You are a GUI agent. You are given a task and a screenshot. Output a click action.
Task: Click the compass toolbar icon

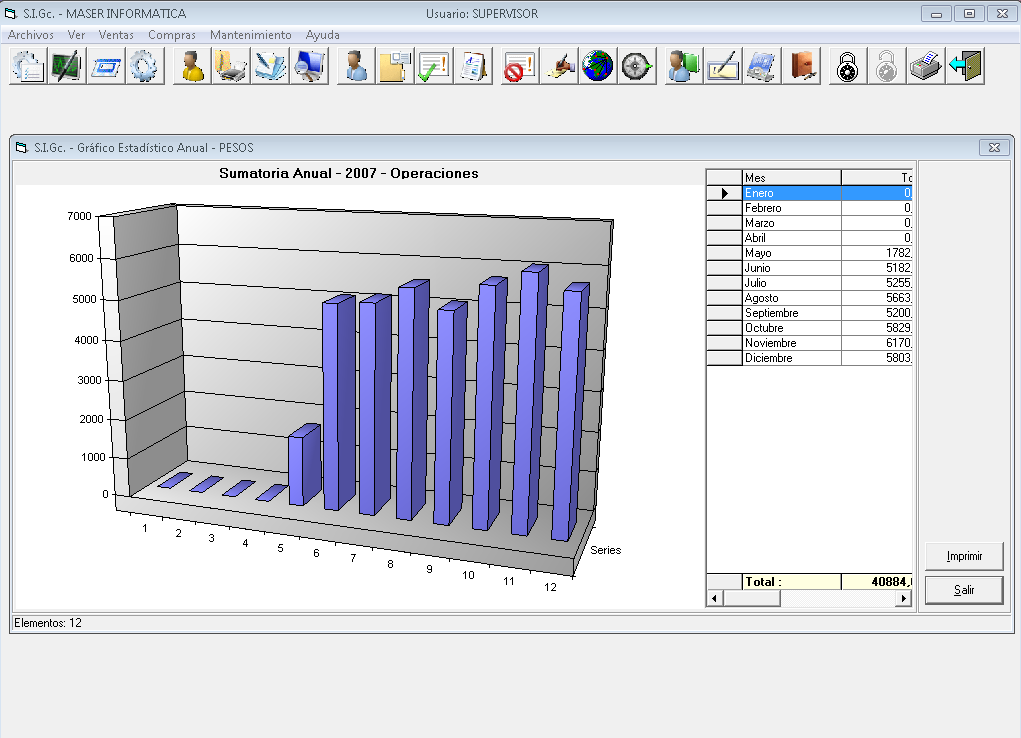pos(637,66)
